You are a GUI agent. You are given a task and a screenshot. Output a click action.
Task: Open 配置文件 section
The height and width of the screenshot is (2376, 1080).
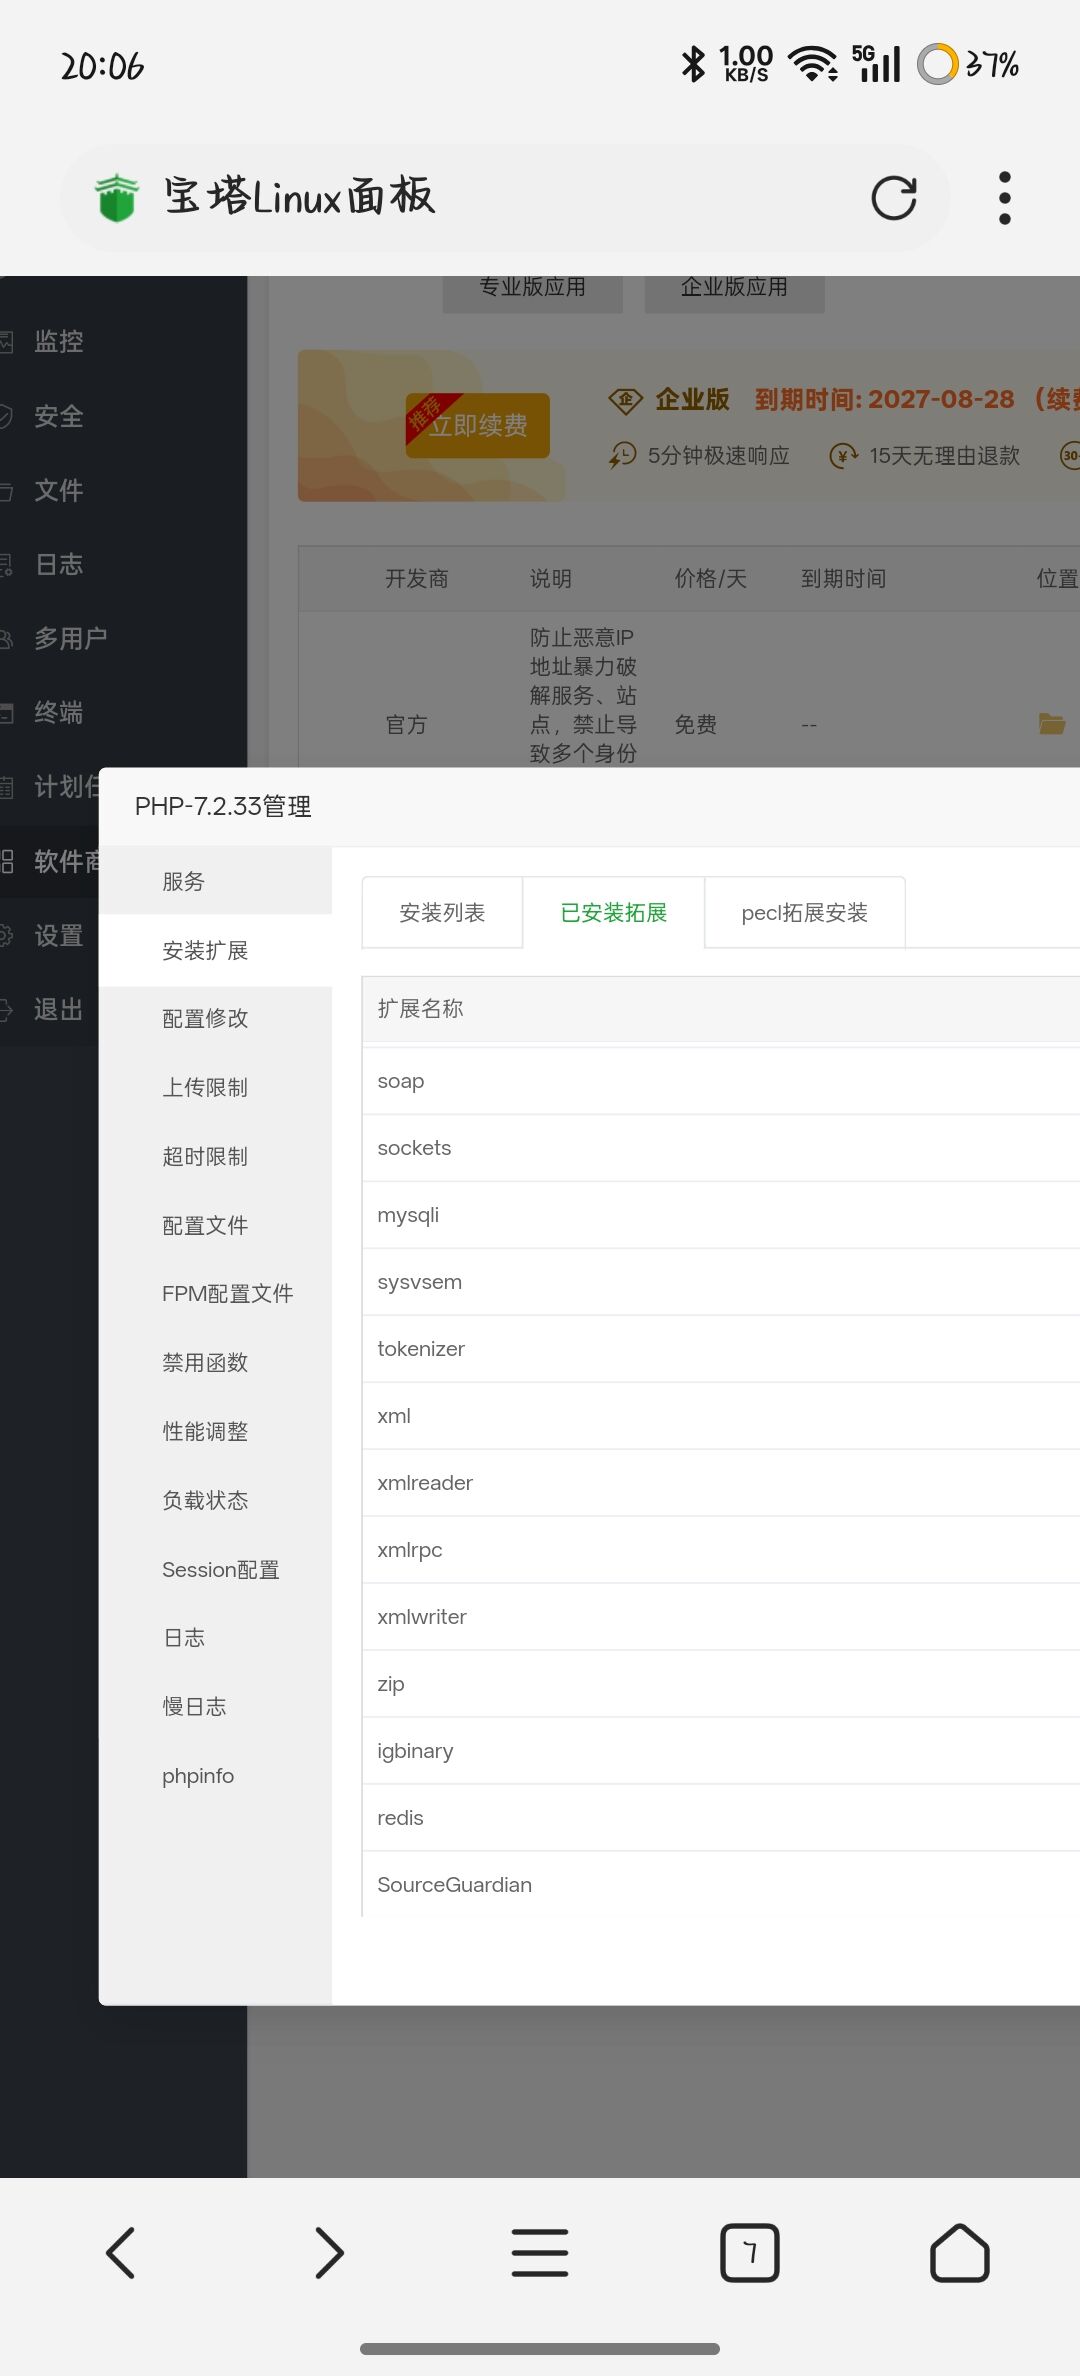coord(215,1225)
